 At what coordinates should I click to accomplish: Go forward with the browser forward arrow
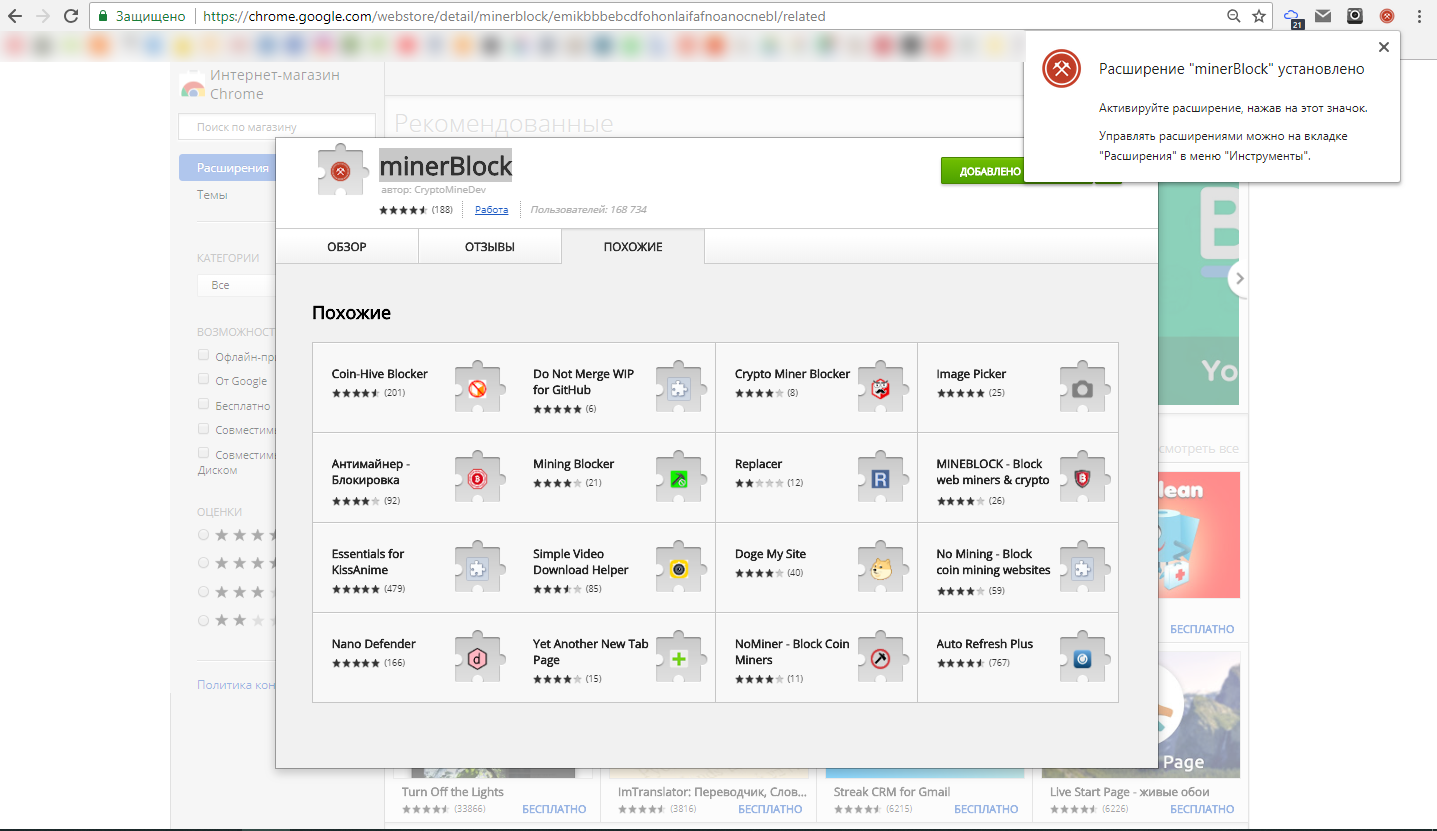[43, 16]
